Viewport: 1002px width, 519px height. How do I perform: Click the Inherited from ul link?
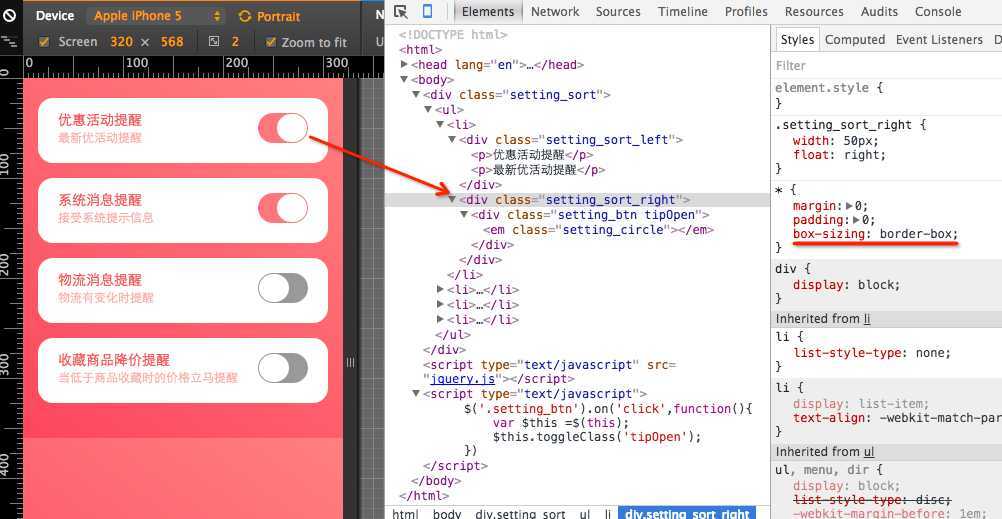tap(868, 451)
